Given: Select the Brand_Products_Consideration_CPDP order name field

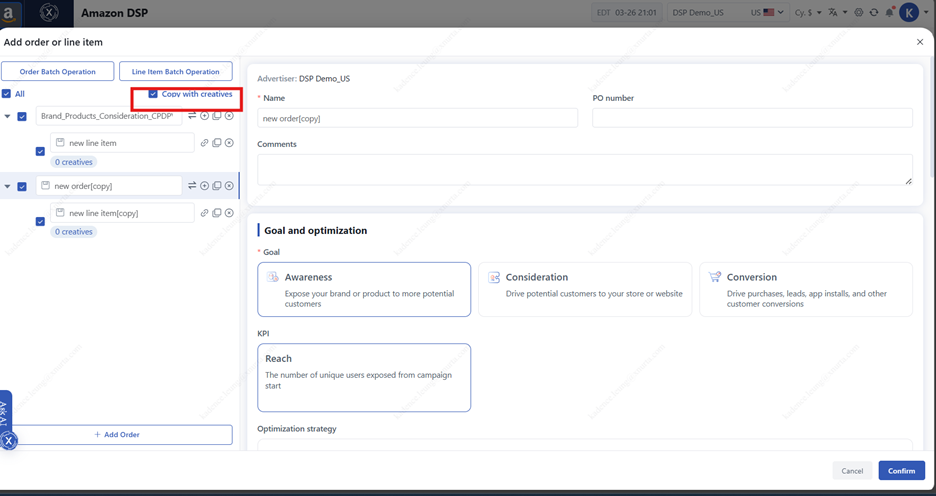Looking at the screenshot, I should tap(109, 116).
